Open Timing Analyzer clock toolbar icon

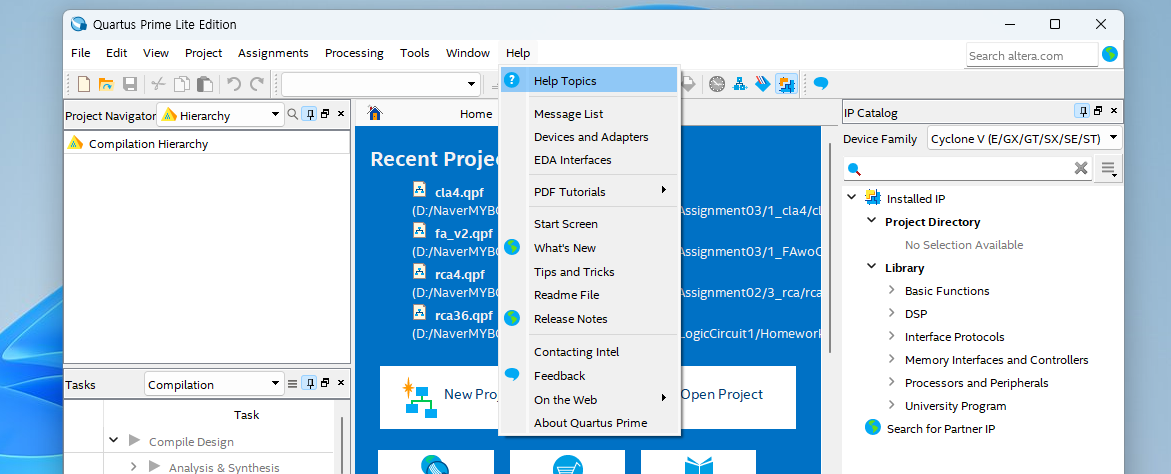pyautogui.click(x=717, y=84)
